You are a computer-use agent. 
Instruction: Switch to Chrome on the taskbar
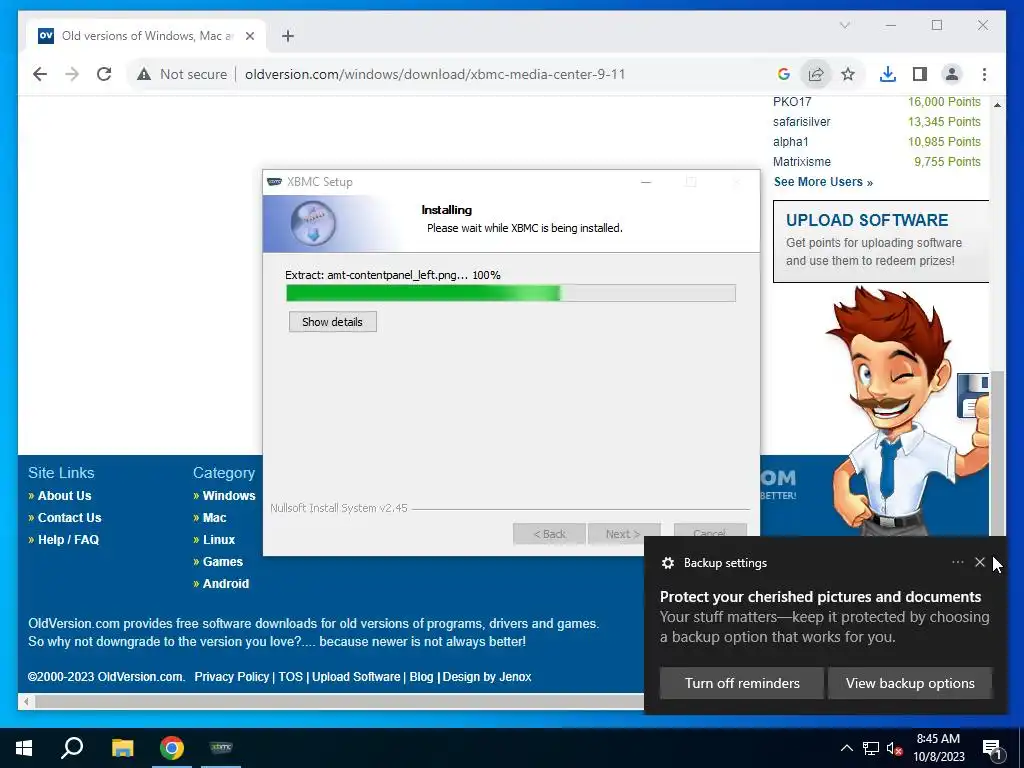click(x=172, y=748)
